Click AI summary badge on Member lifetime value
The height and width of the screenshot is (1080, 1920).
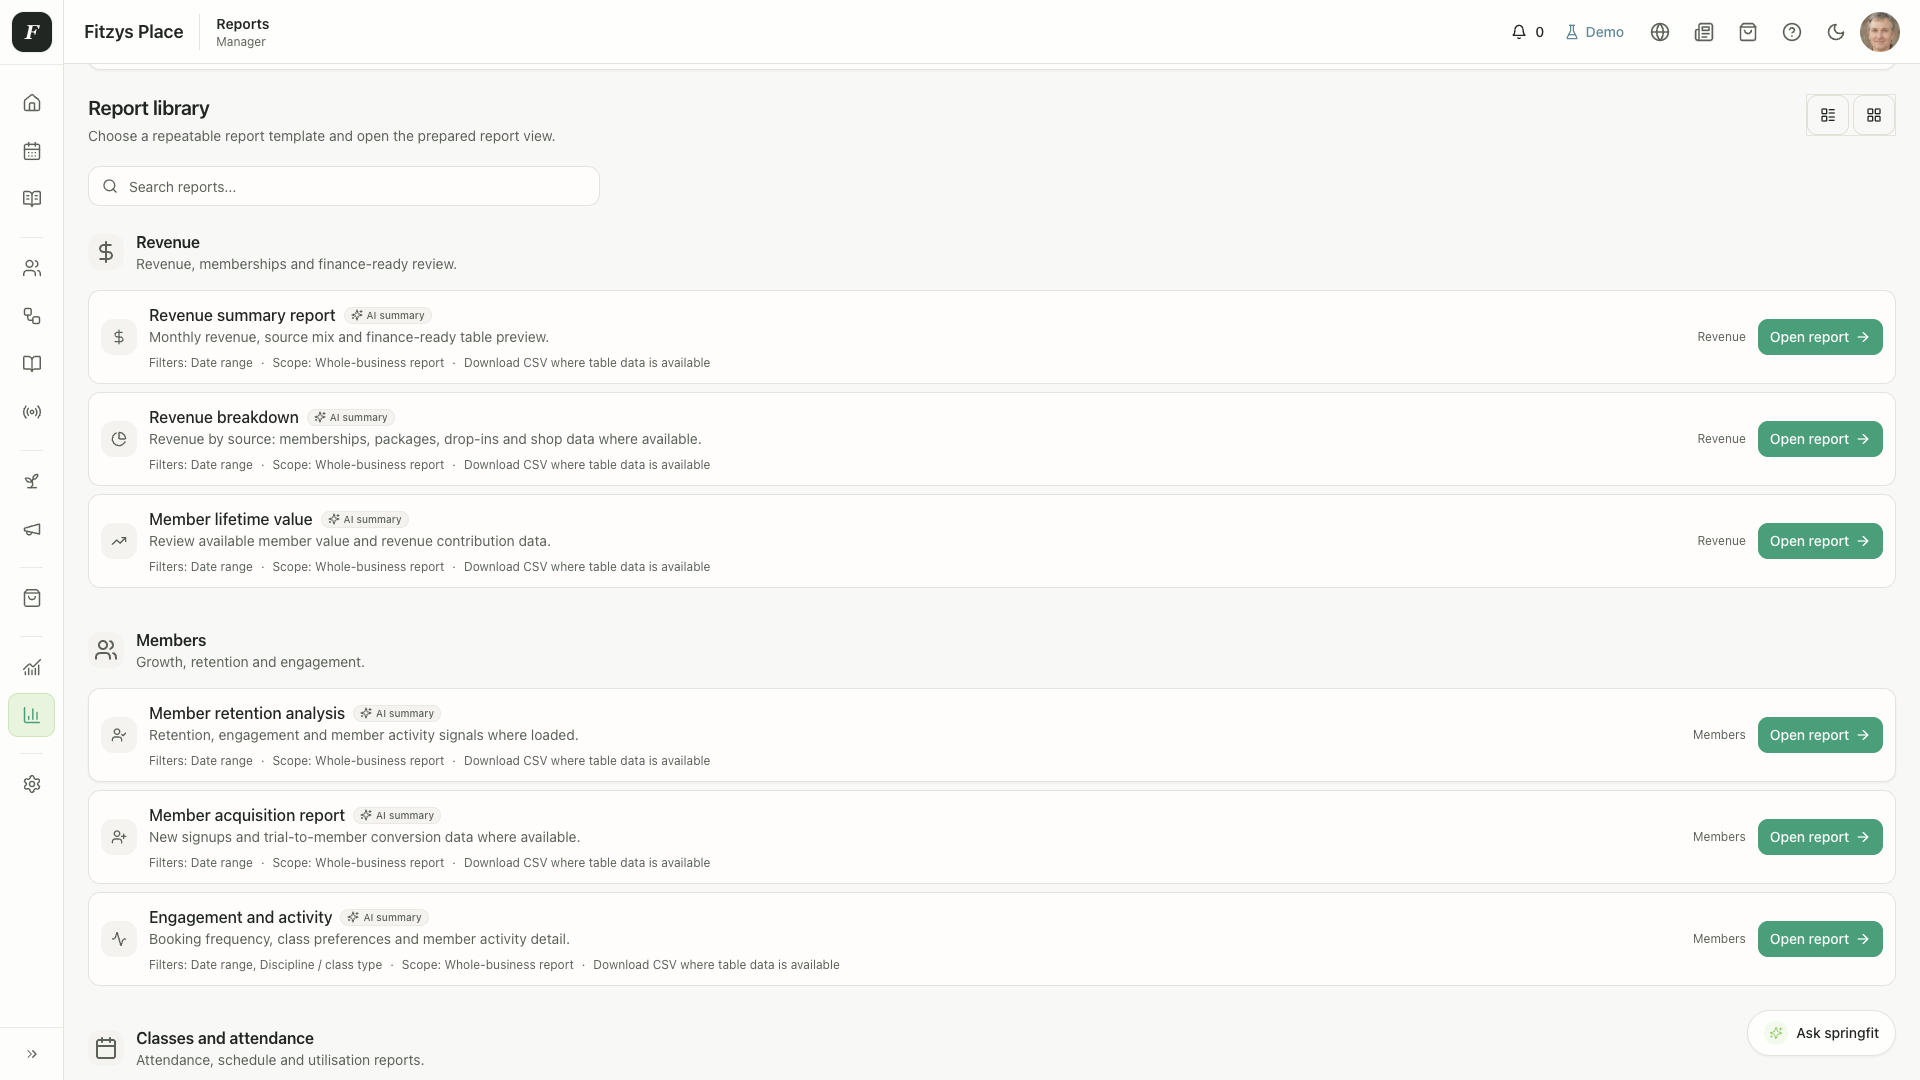coord(365,520)
